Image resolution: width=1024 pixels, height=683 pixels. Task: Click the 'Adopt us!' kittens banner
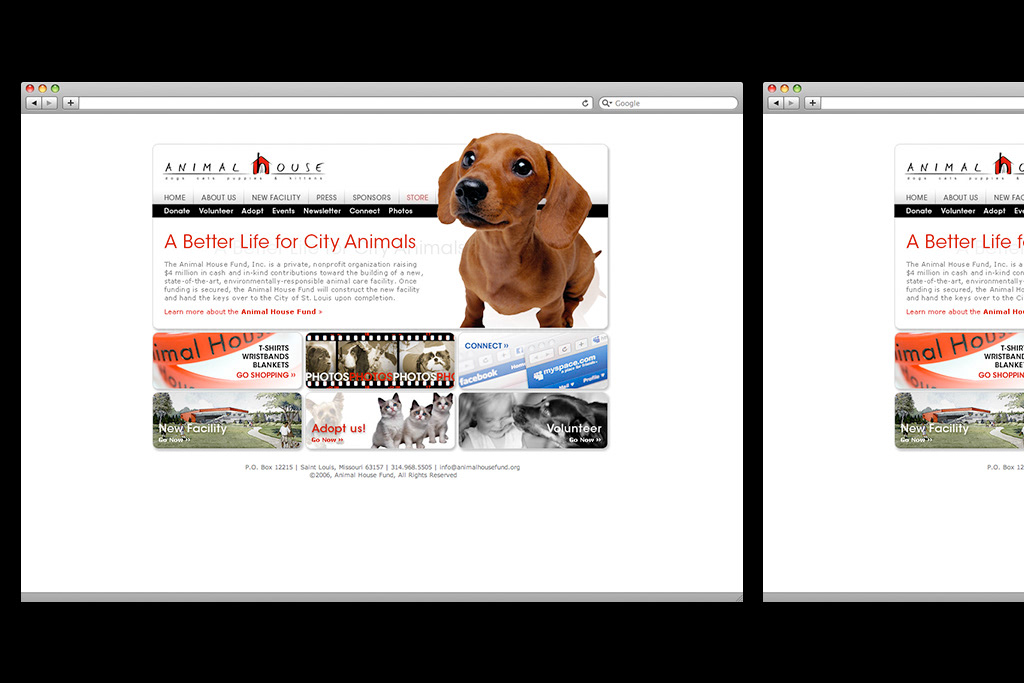coord(380,421)
